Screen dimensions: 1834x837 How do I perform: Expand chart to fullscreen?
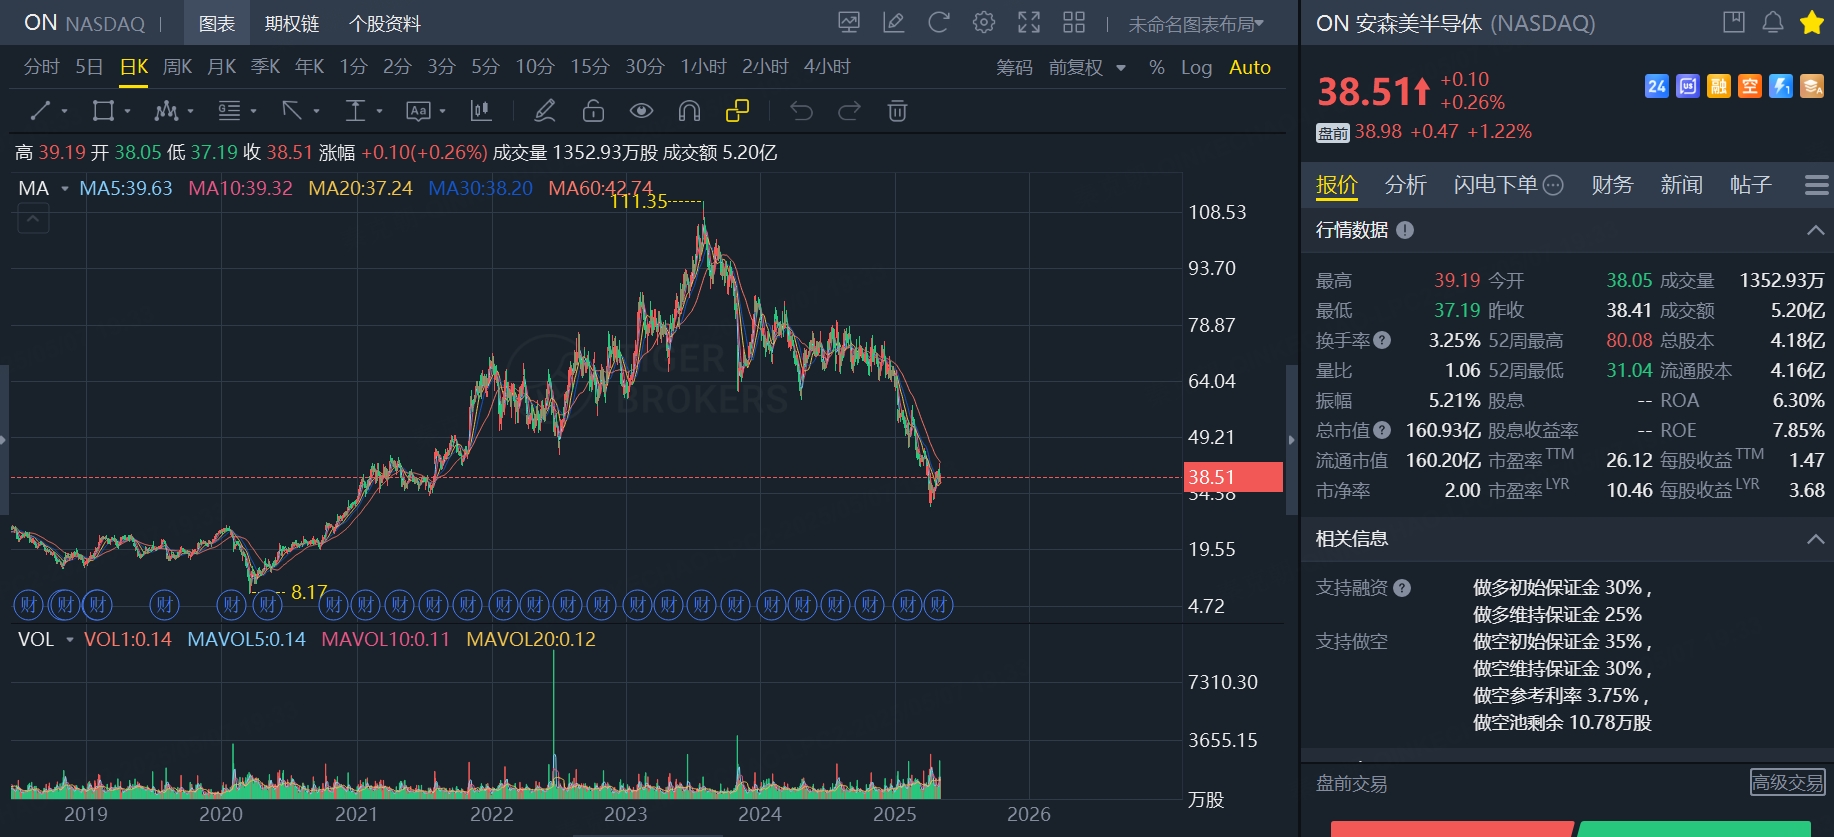1029,22
